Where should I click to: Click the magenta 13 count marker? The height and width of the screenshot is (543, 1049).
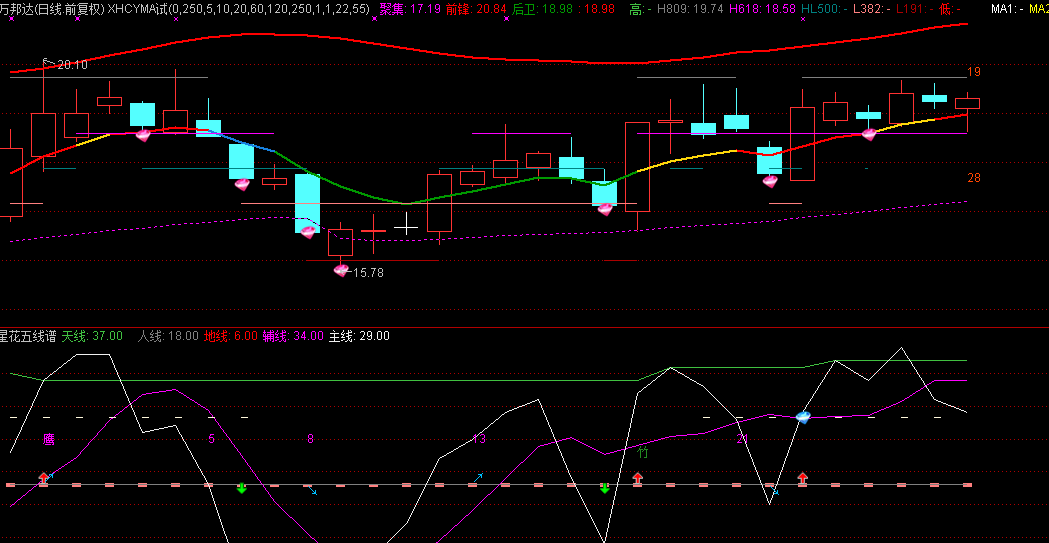pos(479,439)
